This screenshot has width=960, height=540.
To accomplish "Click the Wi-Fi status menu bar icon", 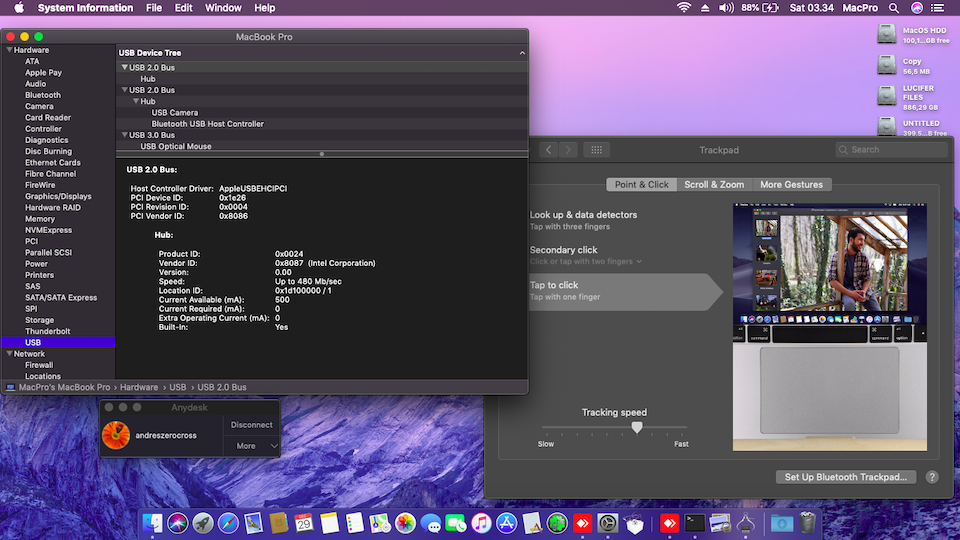I will (x=684, y=8).
